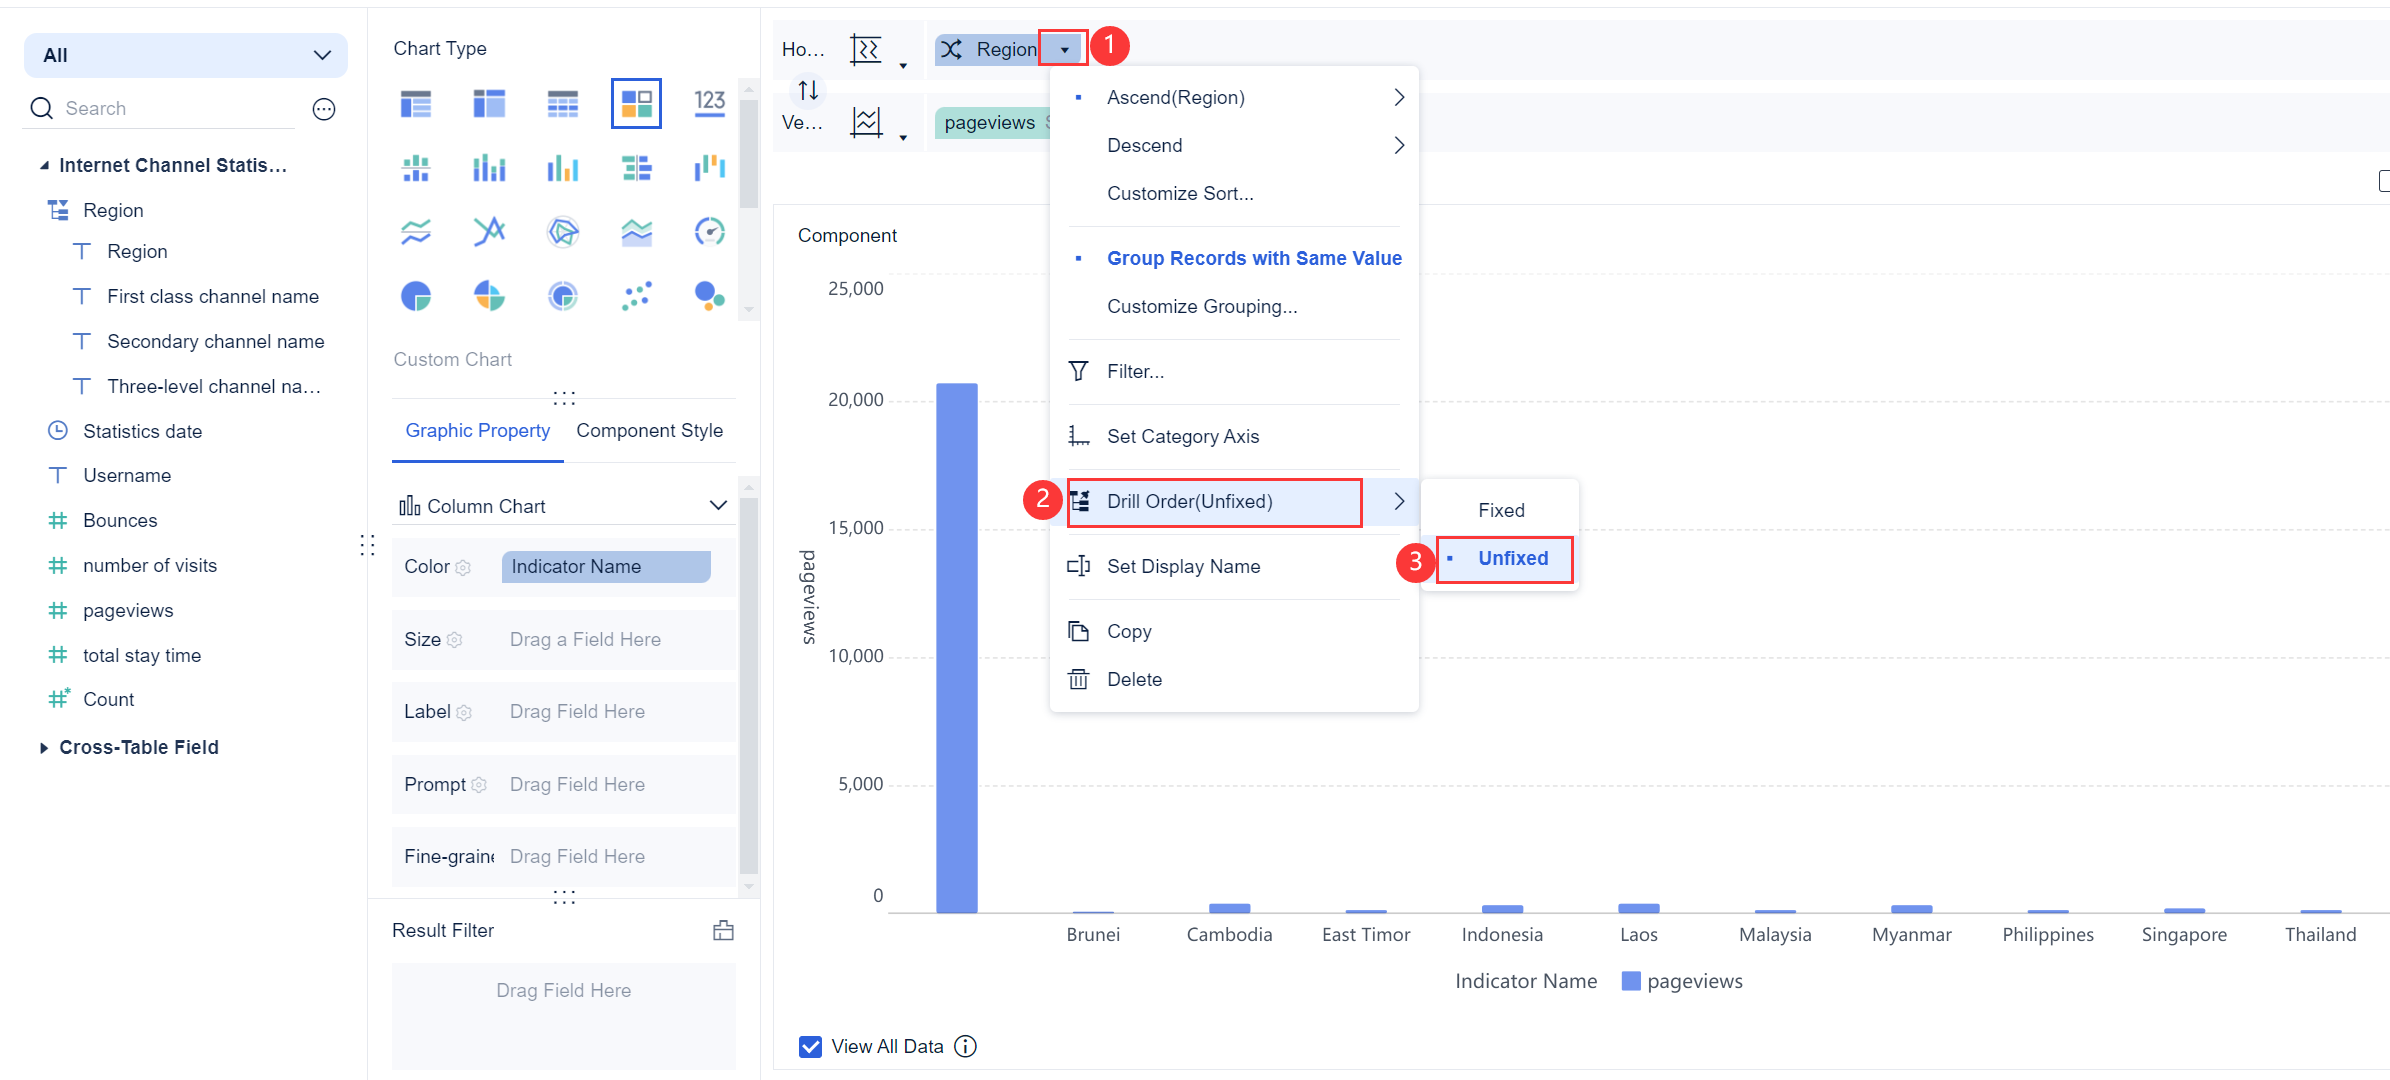Click Customize Sort menu entry
Image resolution: width=2390 pixels, height=1080 pixels.
click(x=1180, y=193)
